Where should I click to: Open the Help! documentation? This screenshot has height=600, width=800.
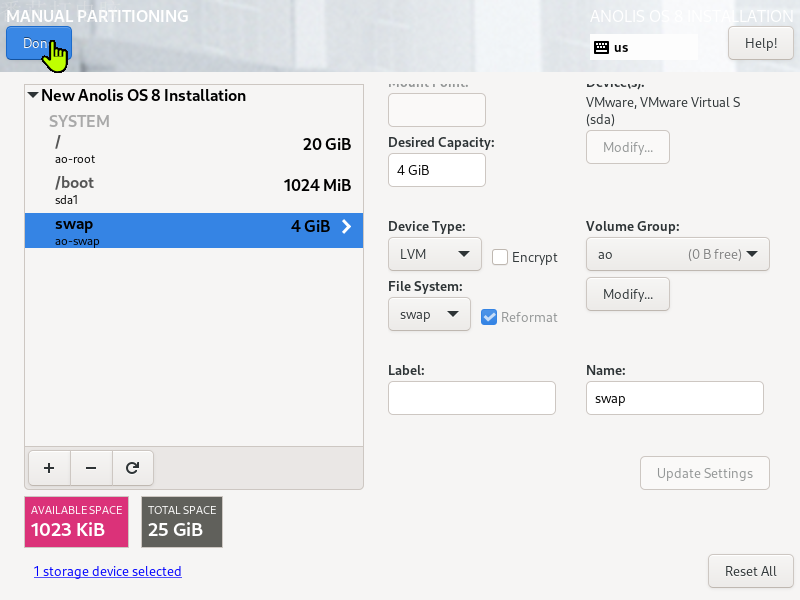761,43
